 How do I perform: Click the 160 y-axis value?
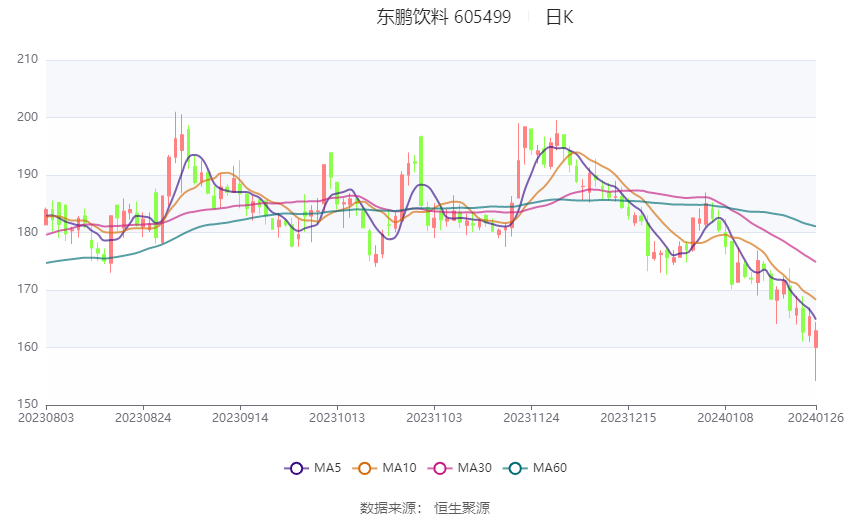[28, 347]
